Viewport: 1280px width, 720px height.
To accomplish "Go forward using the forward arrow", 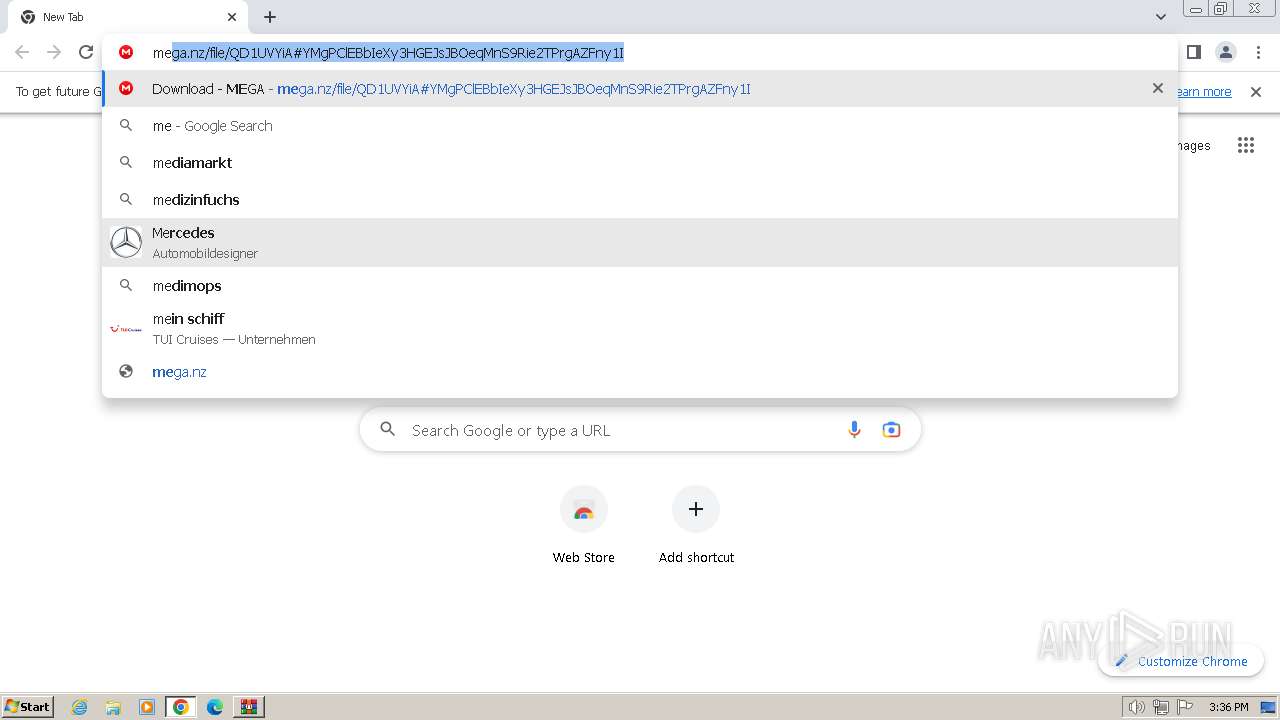I will point(54,52).
